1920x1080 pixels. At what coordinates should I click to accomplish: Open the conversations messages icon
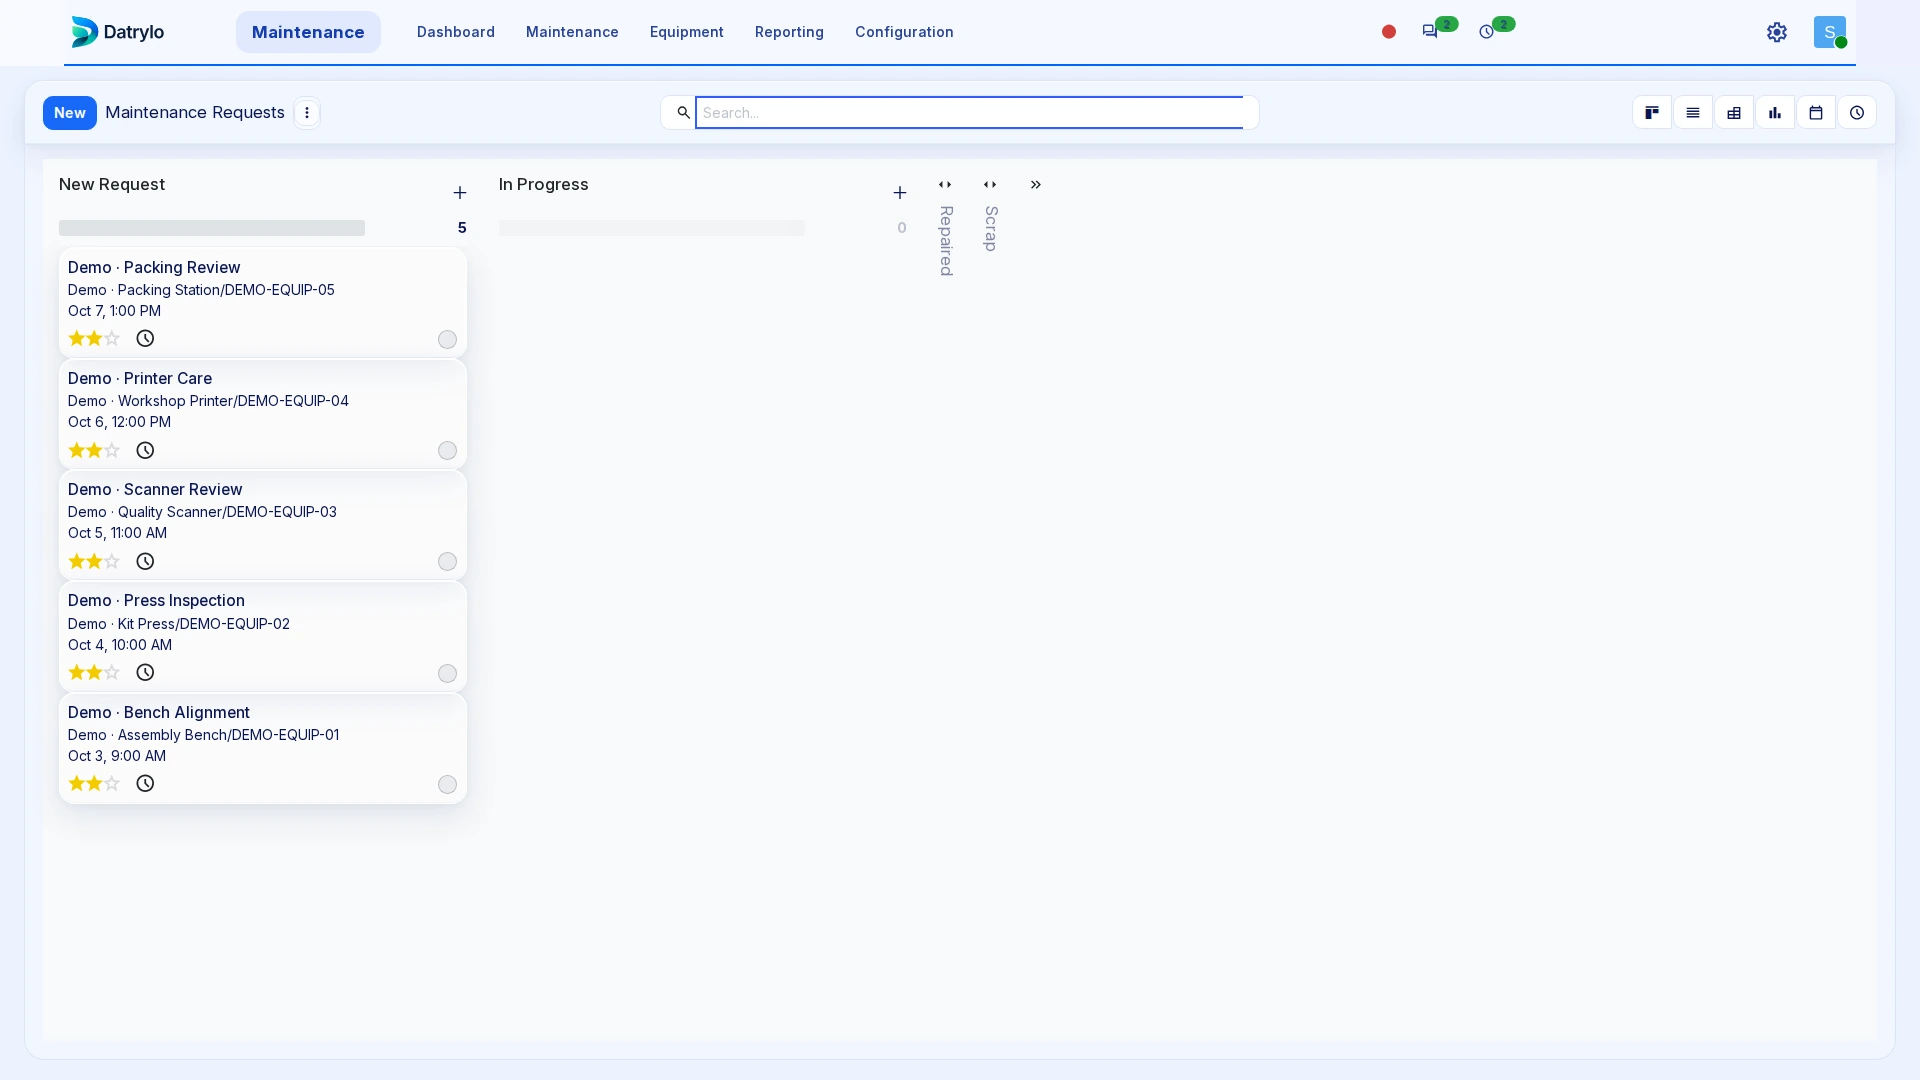pos(1430,32)
